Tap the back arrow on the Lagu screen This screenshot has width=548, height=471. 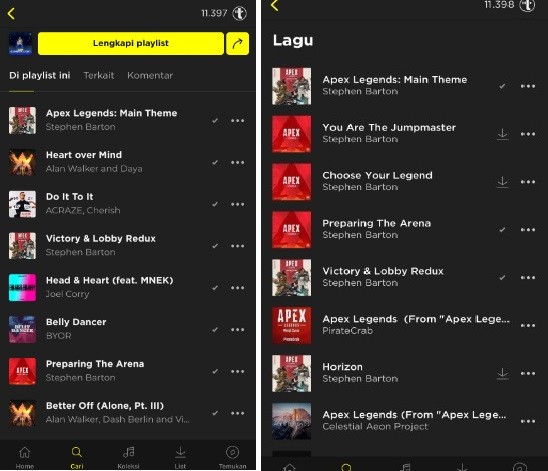[275, 5]
